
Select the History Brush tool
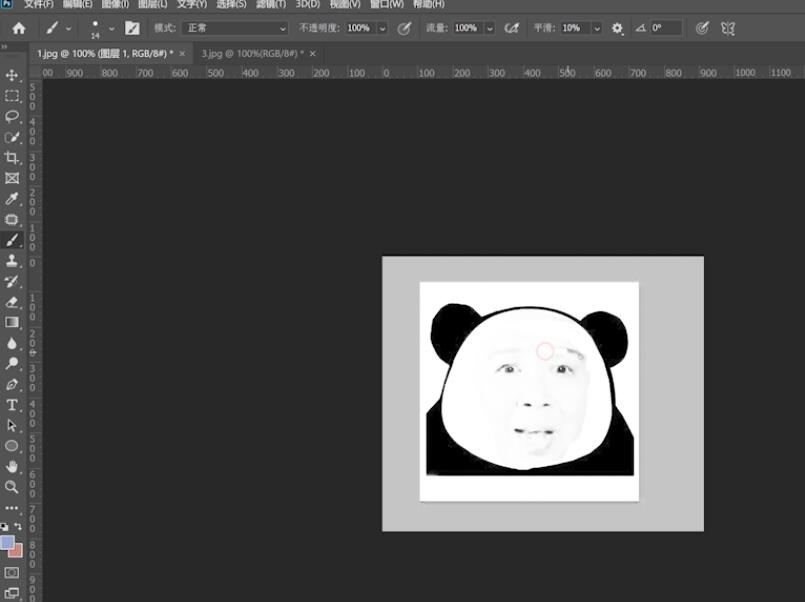(x=12, y=281)
